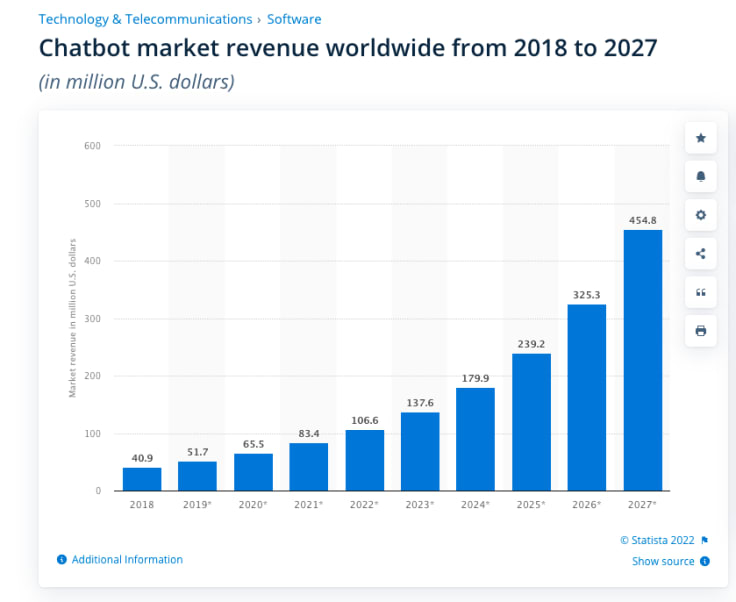Open chart settings gear icon

700,215
